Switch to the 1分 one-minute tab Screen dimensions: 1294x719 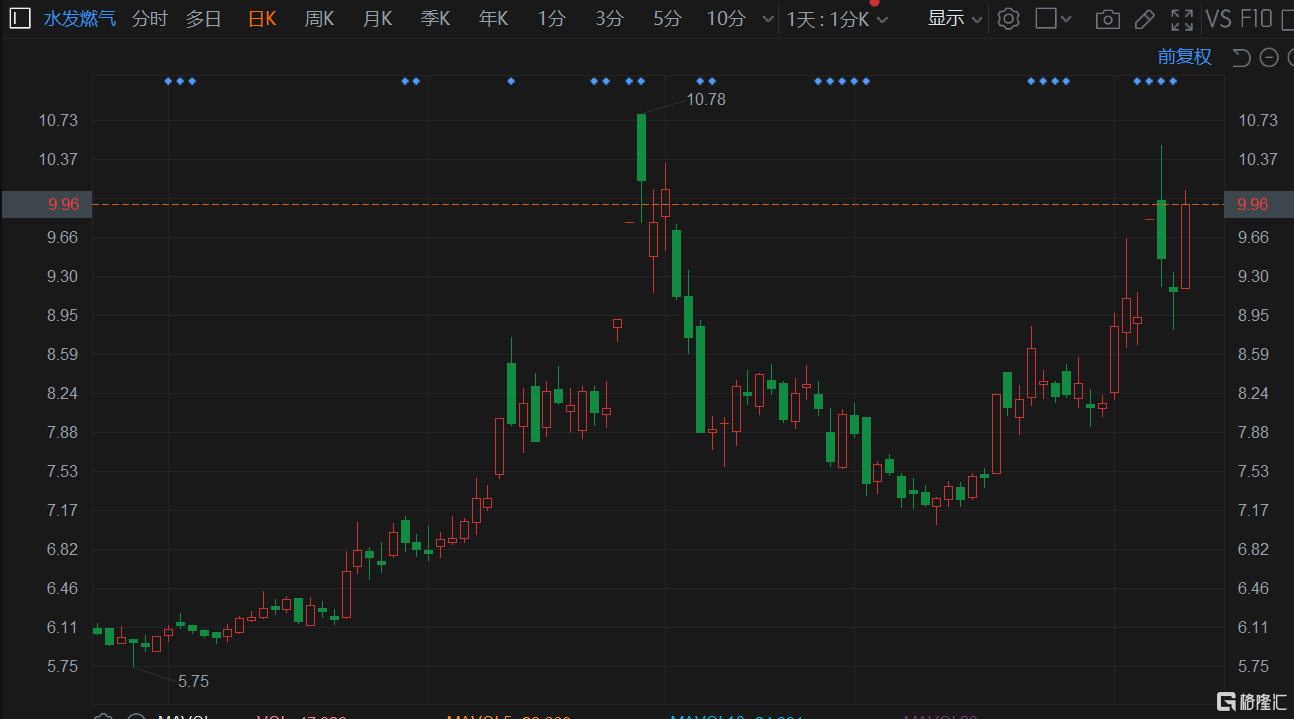[x=551, y=18]
